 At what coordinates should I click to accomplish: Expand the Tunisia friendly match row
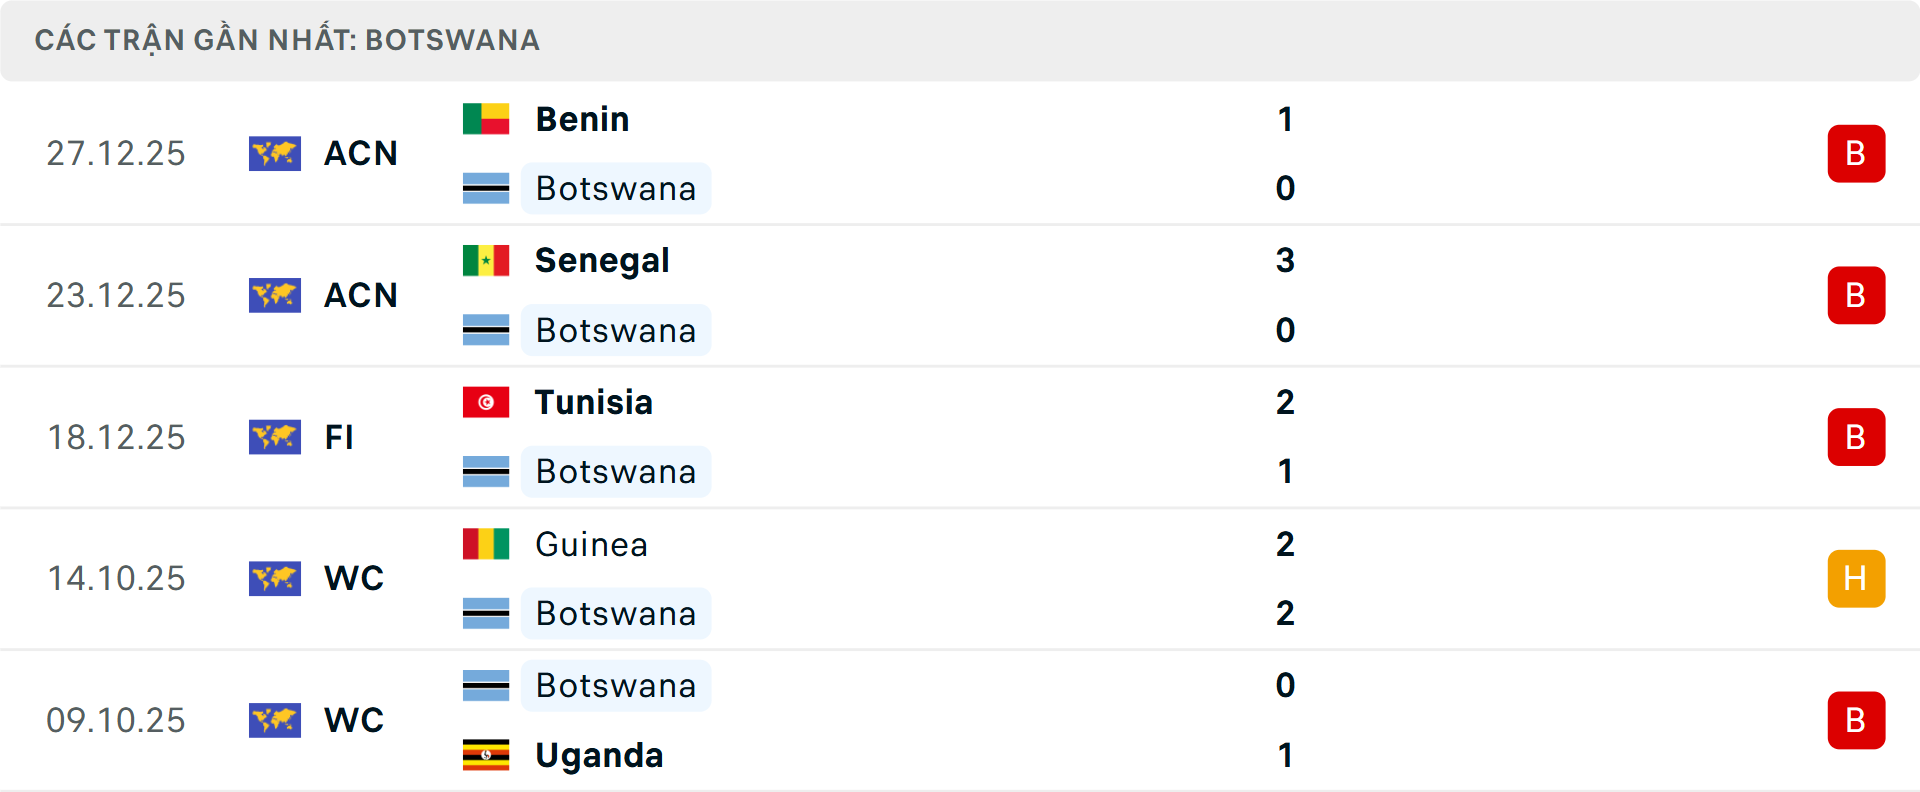coord(960,437)
